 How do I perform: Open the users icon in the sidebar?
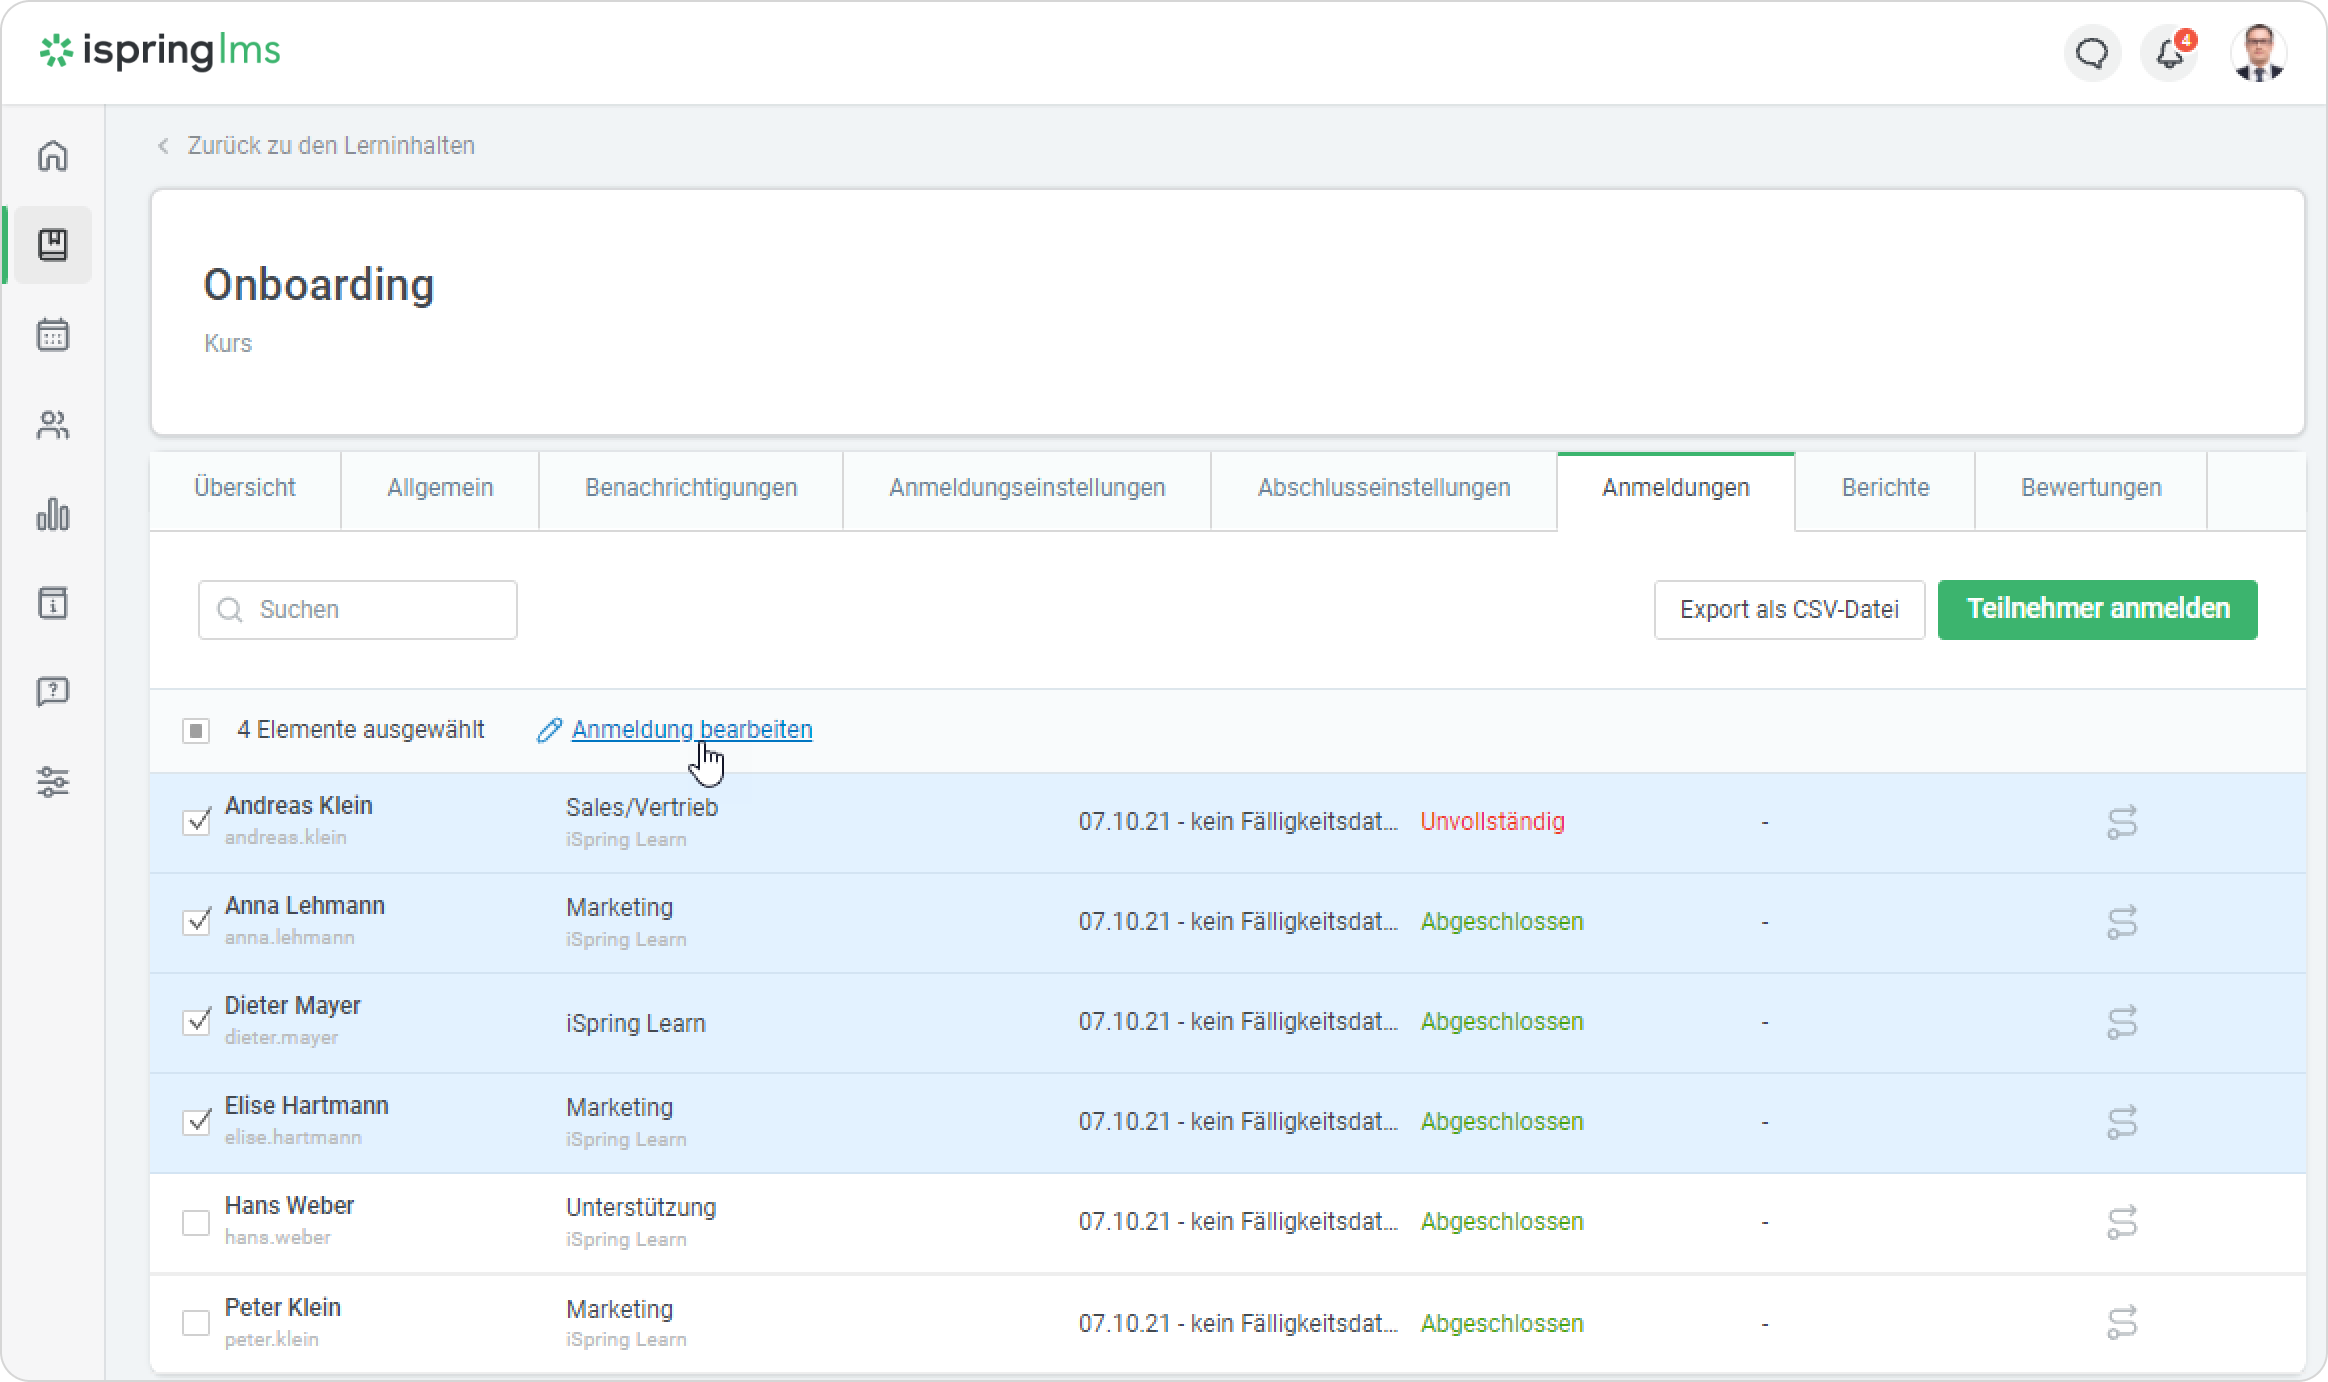53,426
